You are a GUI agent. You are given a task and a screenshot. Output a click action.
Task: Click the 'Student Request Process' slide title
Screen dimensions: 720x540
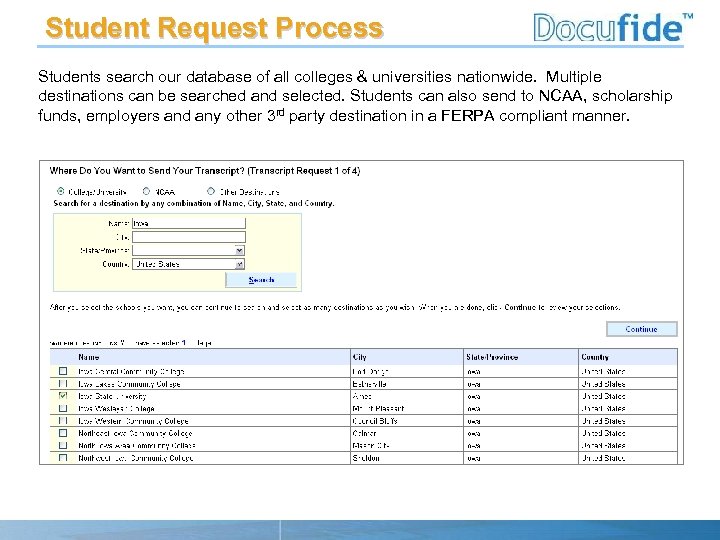[x=214, y=28]
